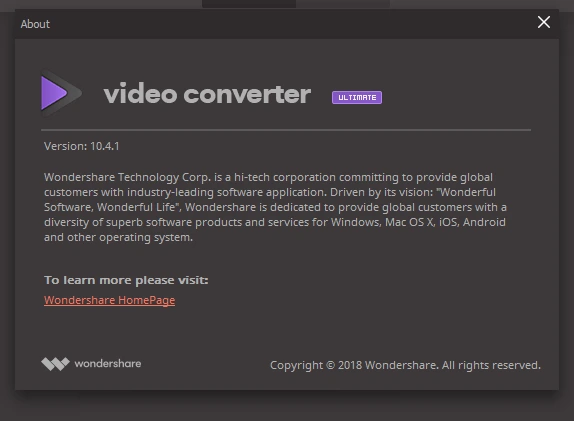Click the Version: 10.4.1 label

(x=82, y=146)
